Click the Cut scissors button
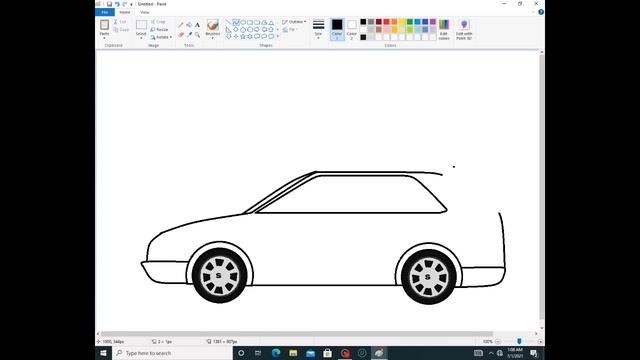Viewport: 640px width, 360px height. (121, 22)
